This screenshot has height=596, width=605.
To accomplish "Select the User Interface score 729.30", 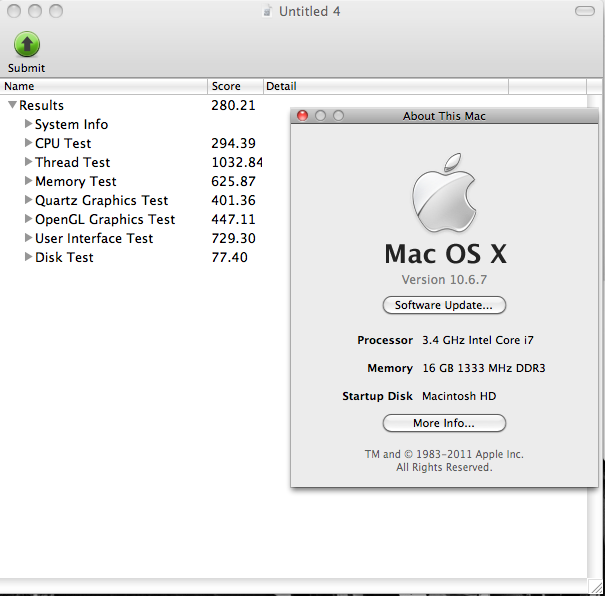I will pos(233,238).
